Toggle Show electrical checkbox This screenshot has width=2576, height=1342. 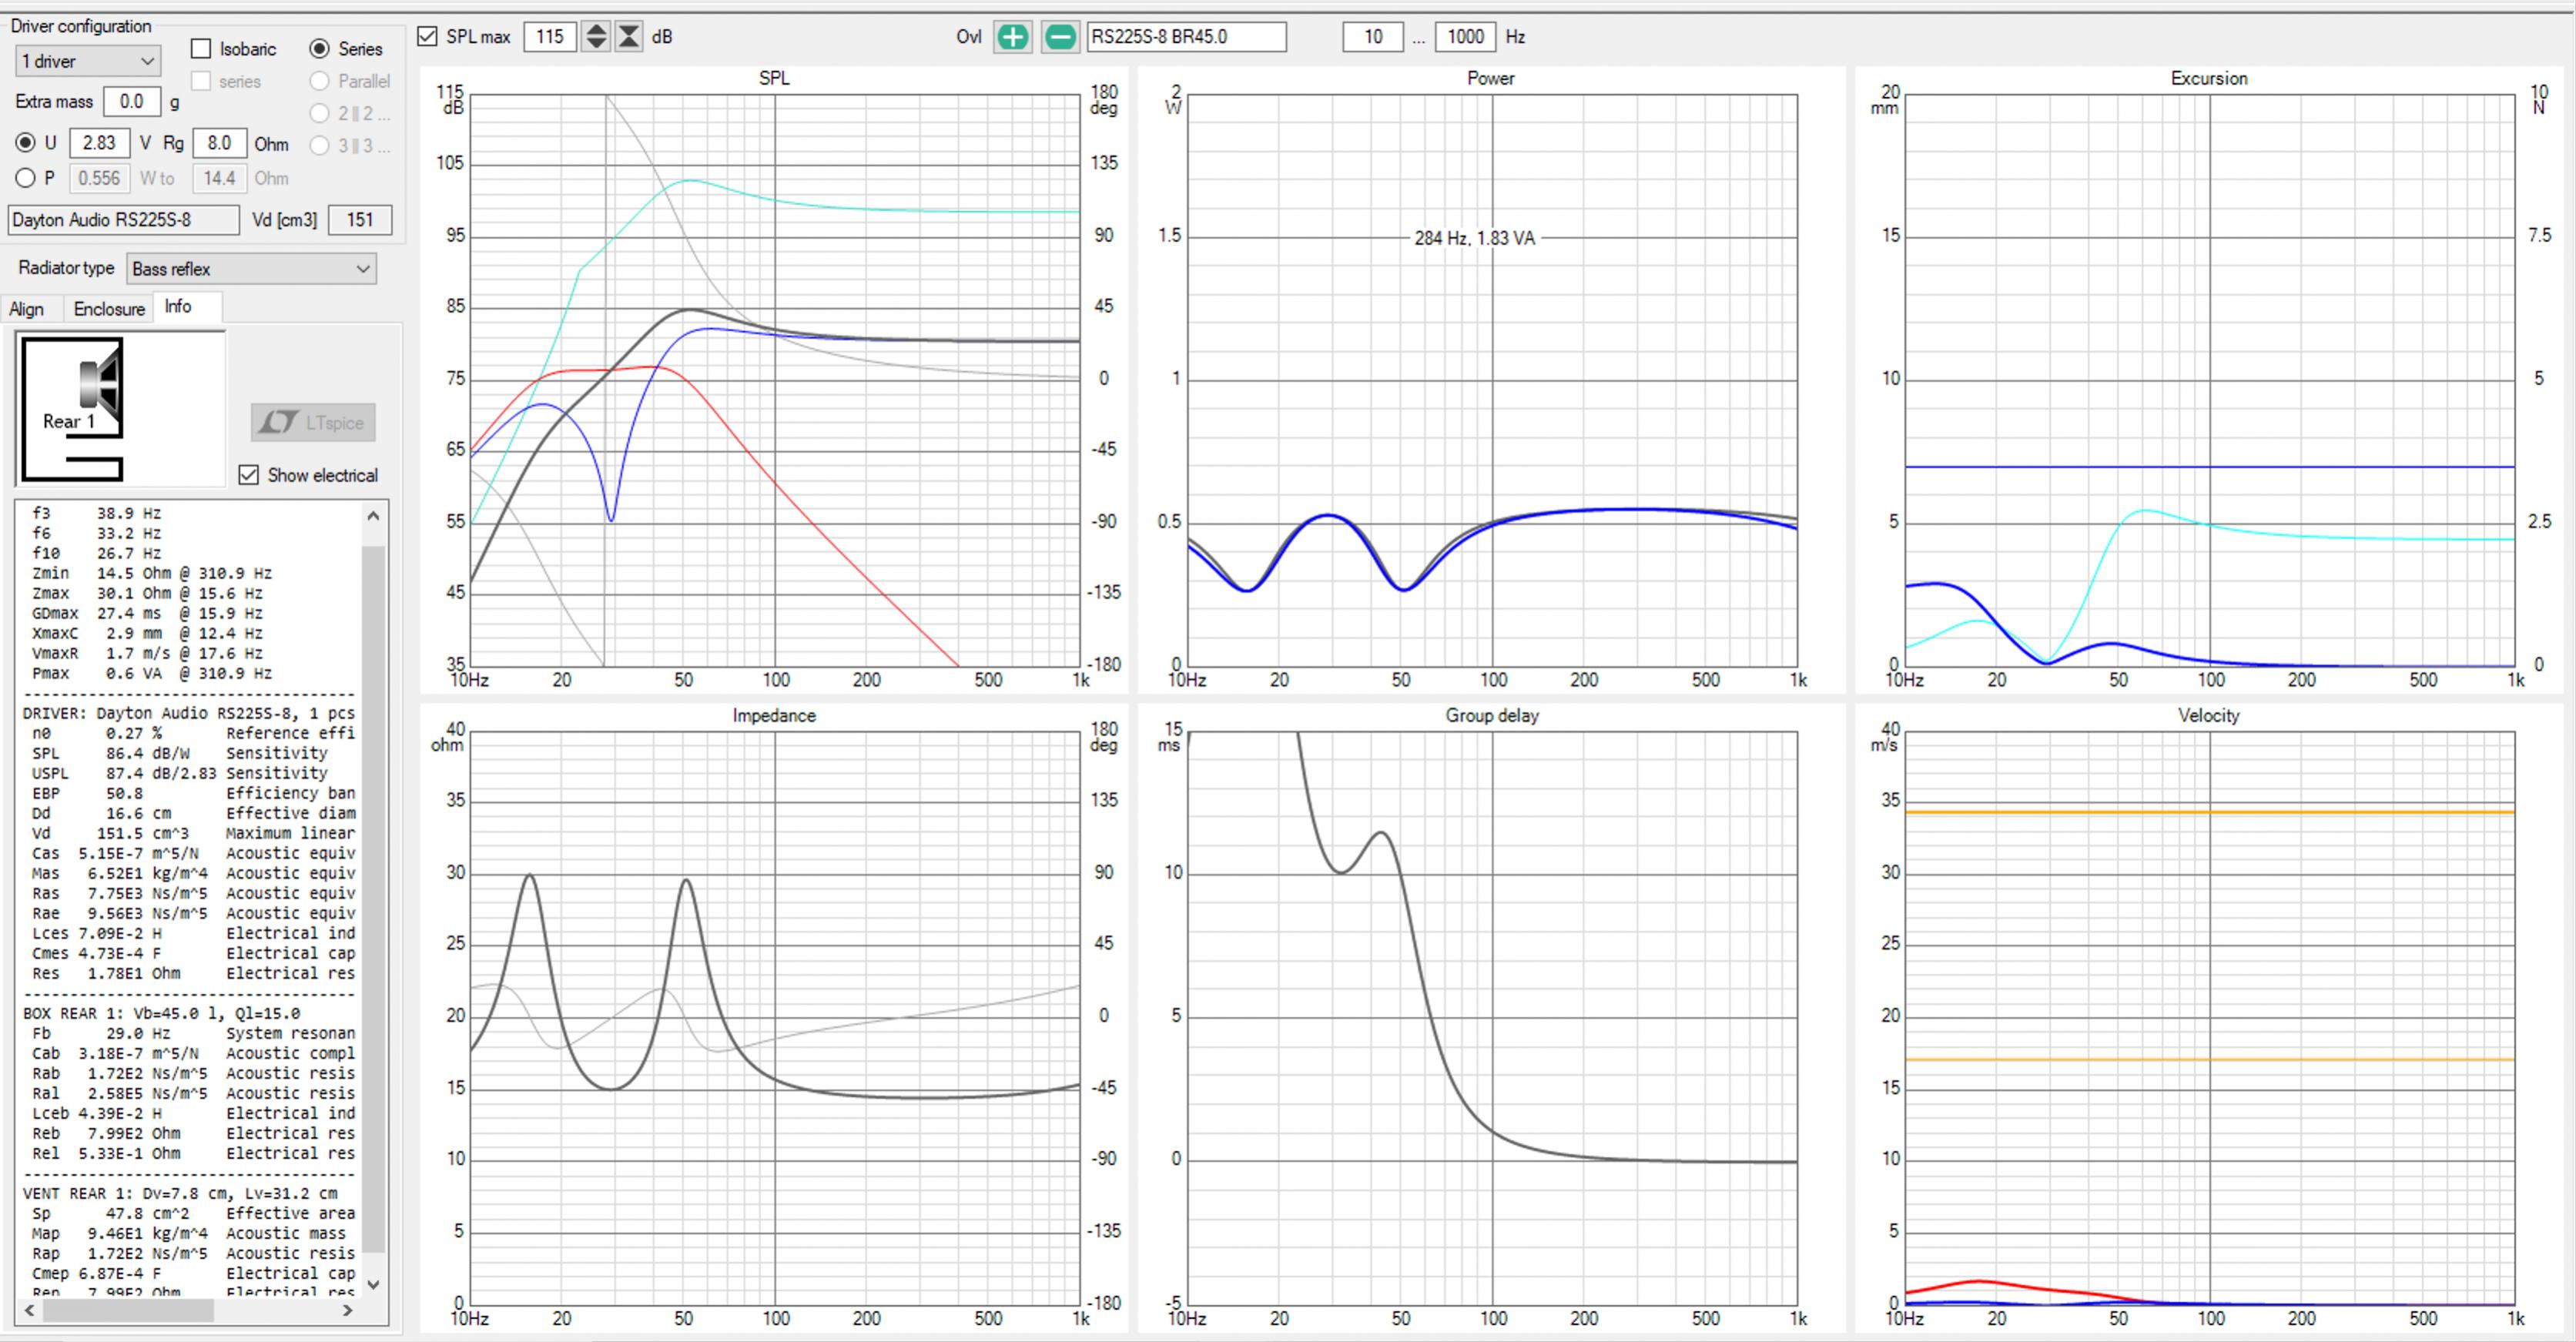(249, 475)
